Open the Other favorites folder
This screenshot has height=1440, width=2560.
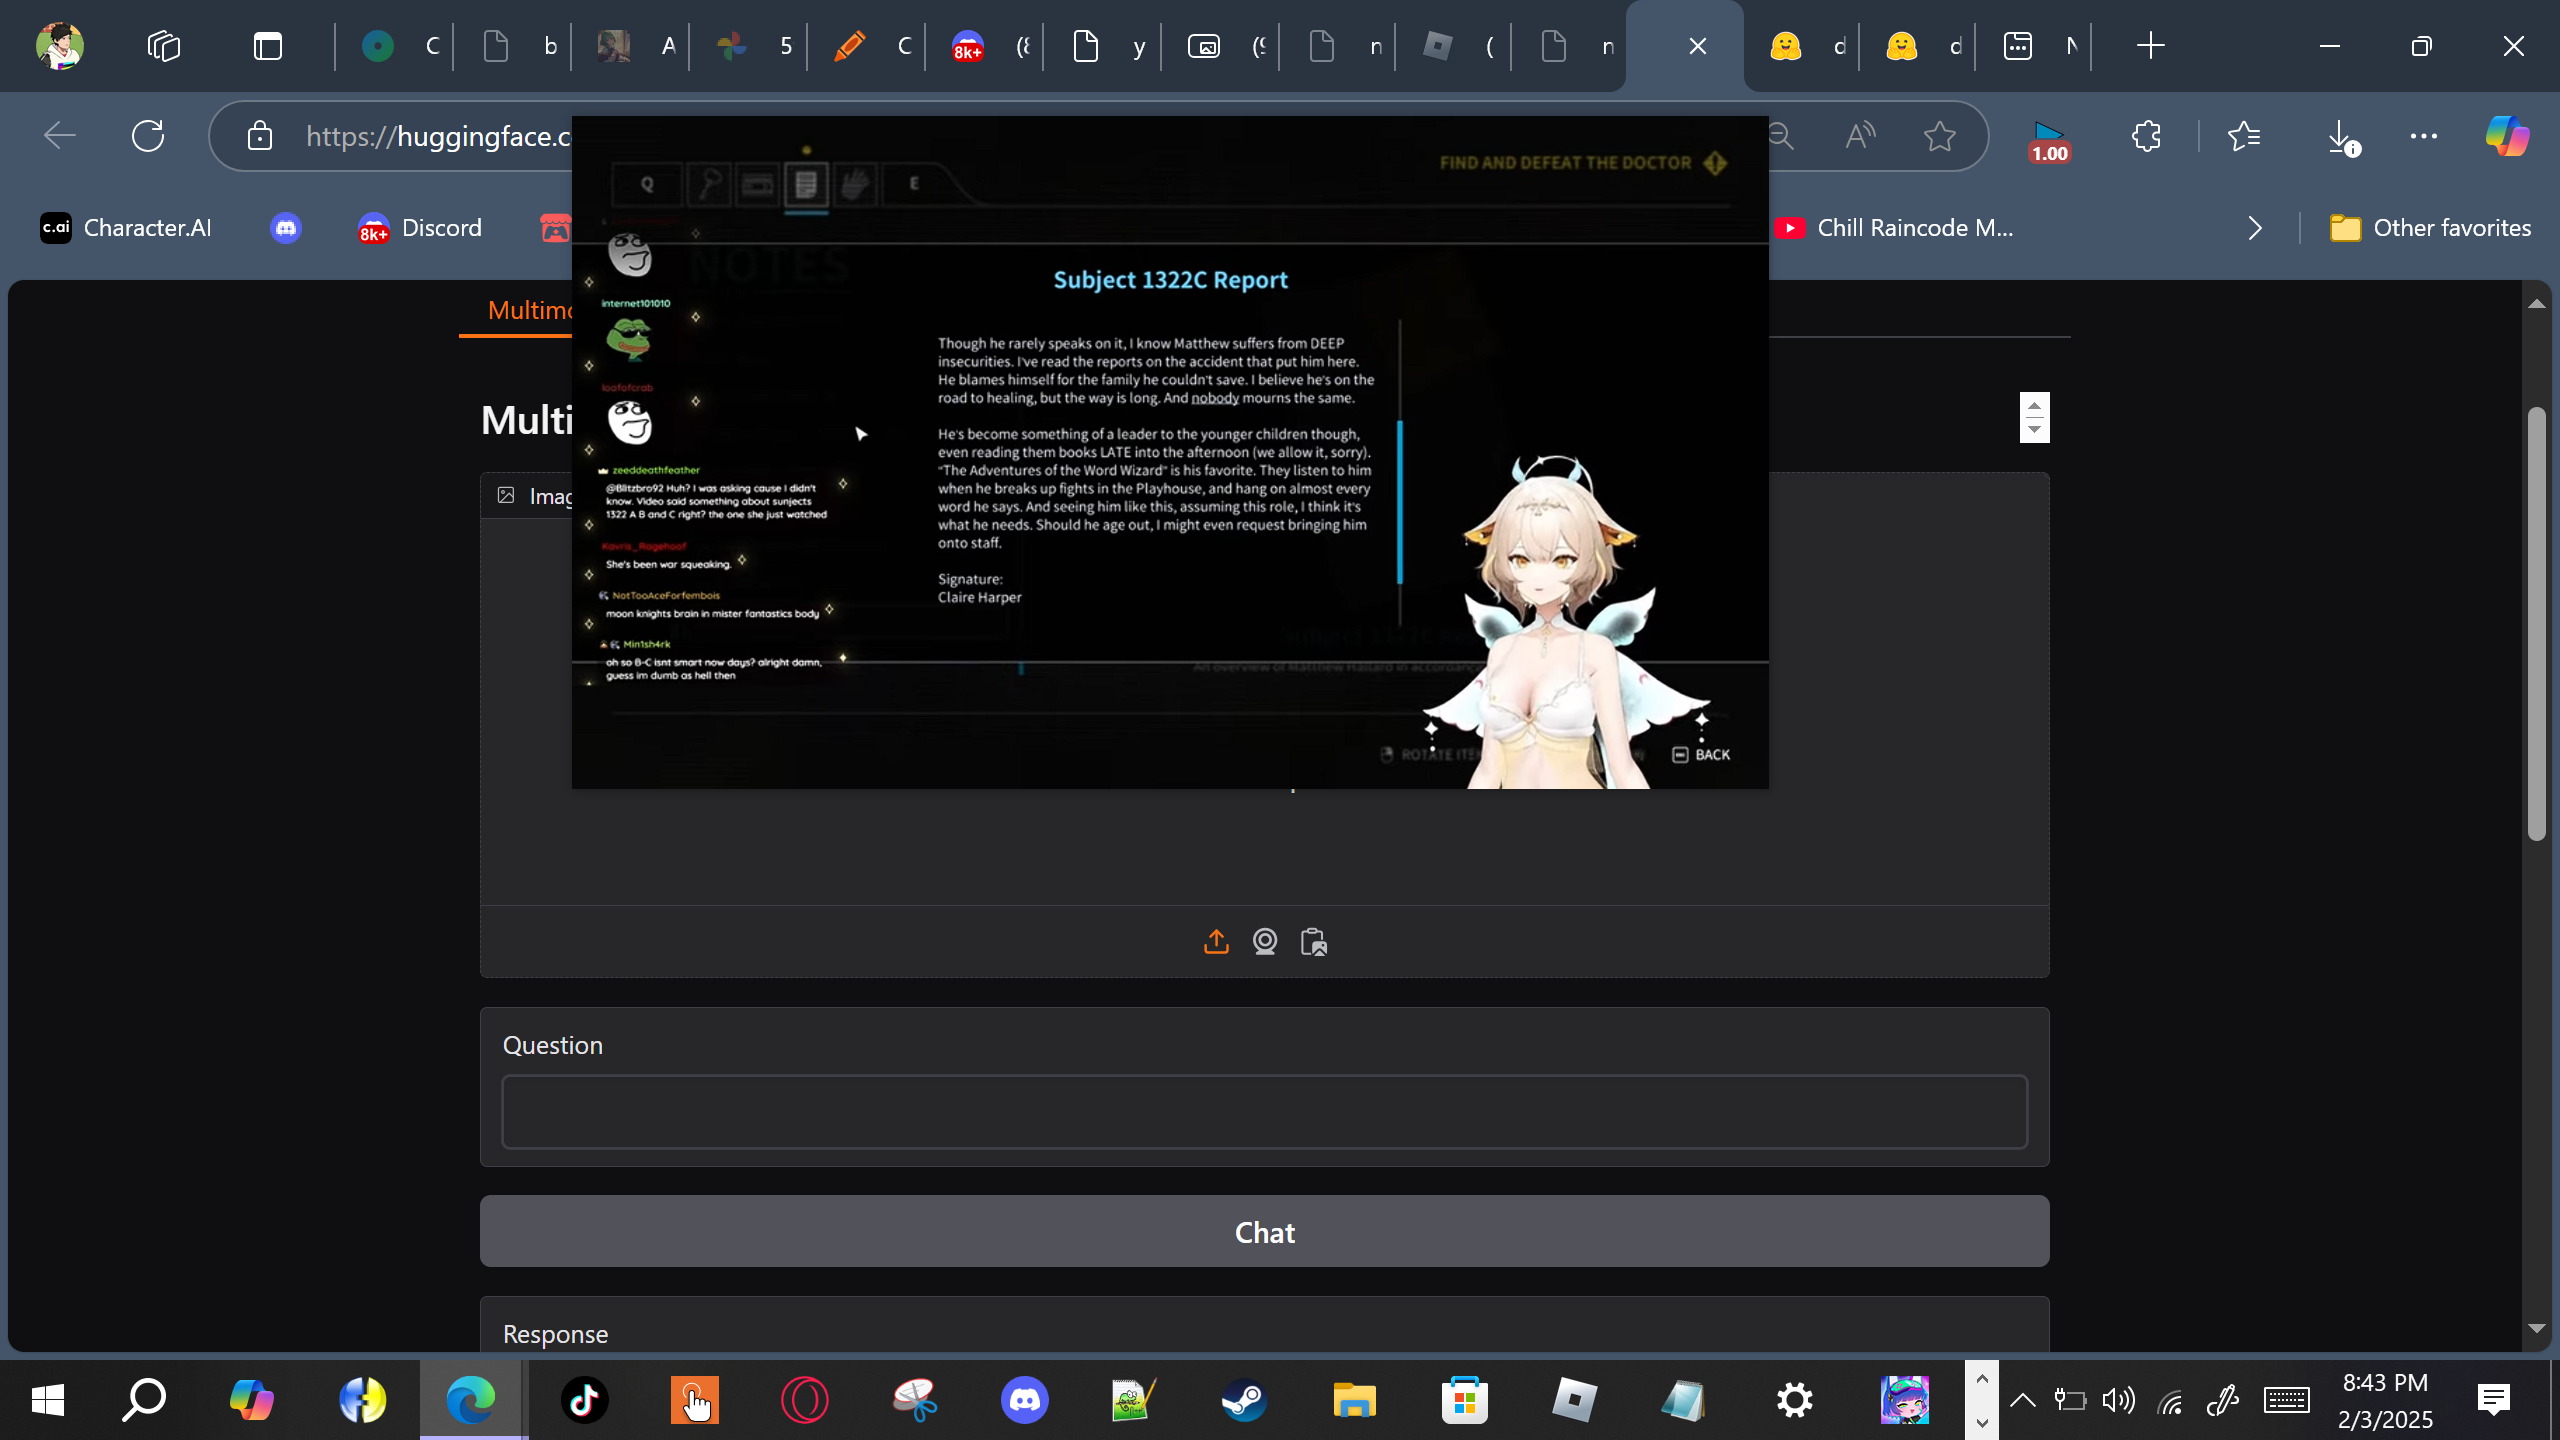pyautogui.click(x=2430, y=228)
